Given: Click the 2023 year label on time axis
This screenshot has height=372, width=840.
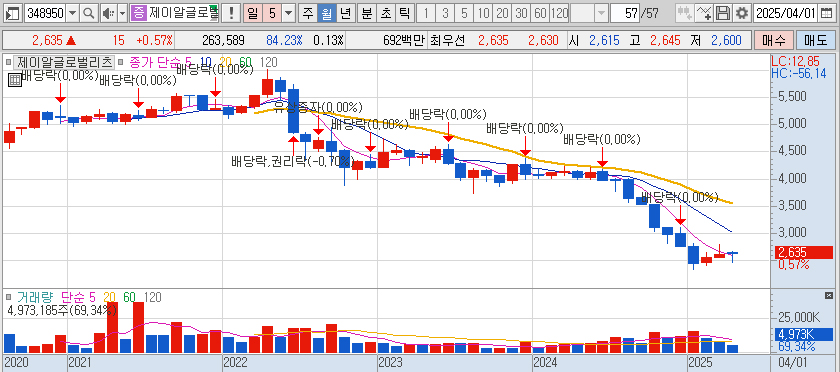Looking at the screenshot, I should point(391,362).
